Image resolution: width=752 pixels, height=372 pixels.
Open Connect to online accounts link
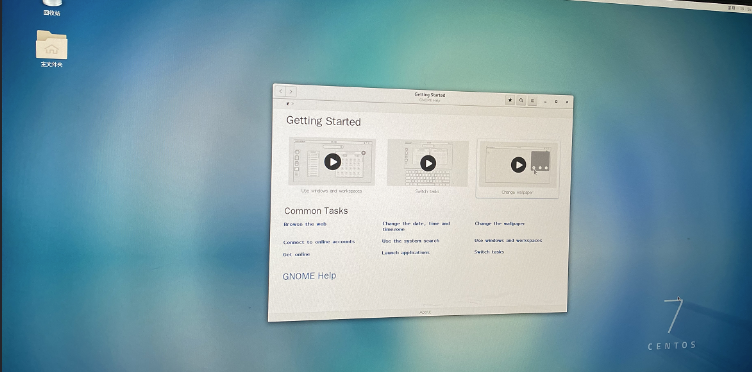tap(319, 242)
